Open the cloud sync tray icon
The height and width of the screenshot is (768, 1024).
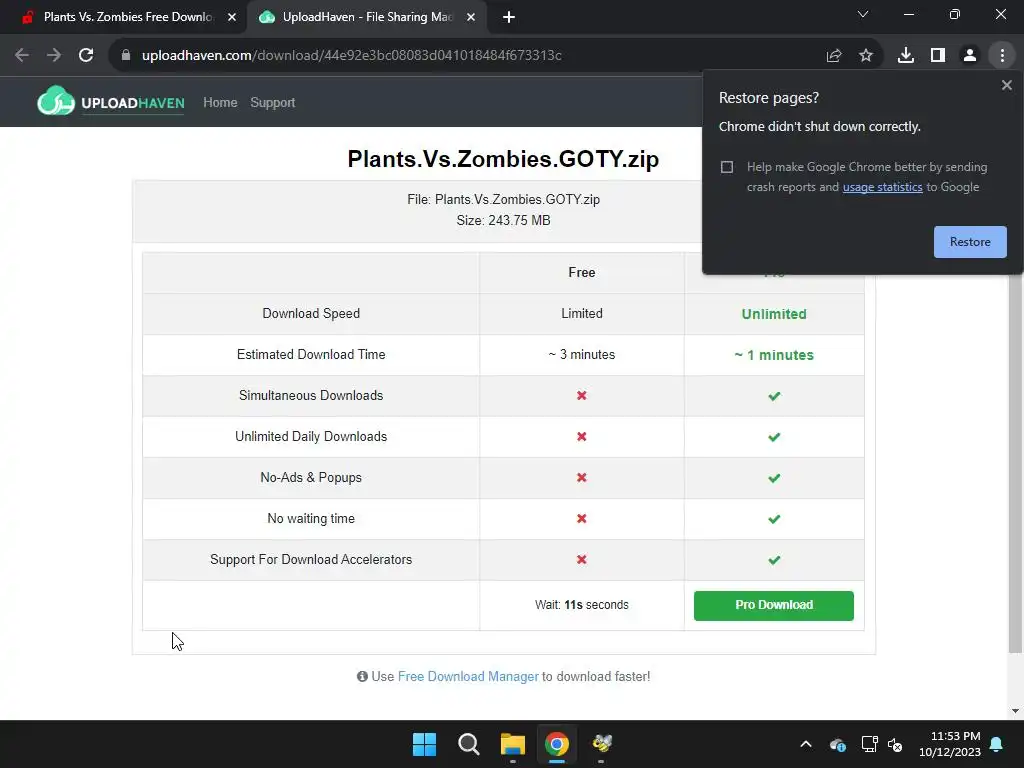pyautogui.click(x=838, y=744)
